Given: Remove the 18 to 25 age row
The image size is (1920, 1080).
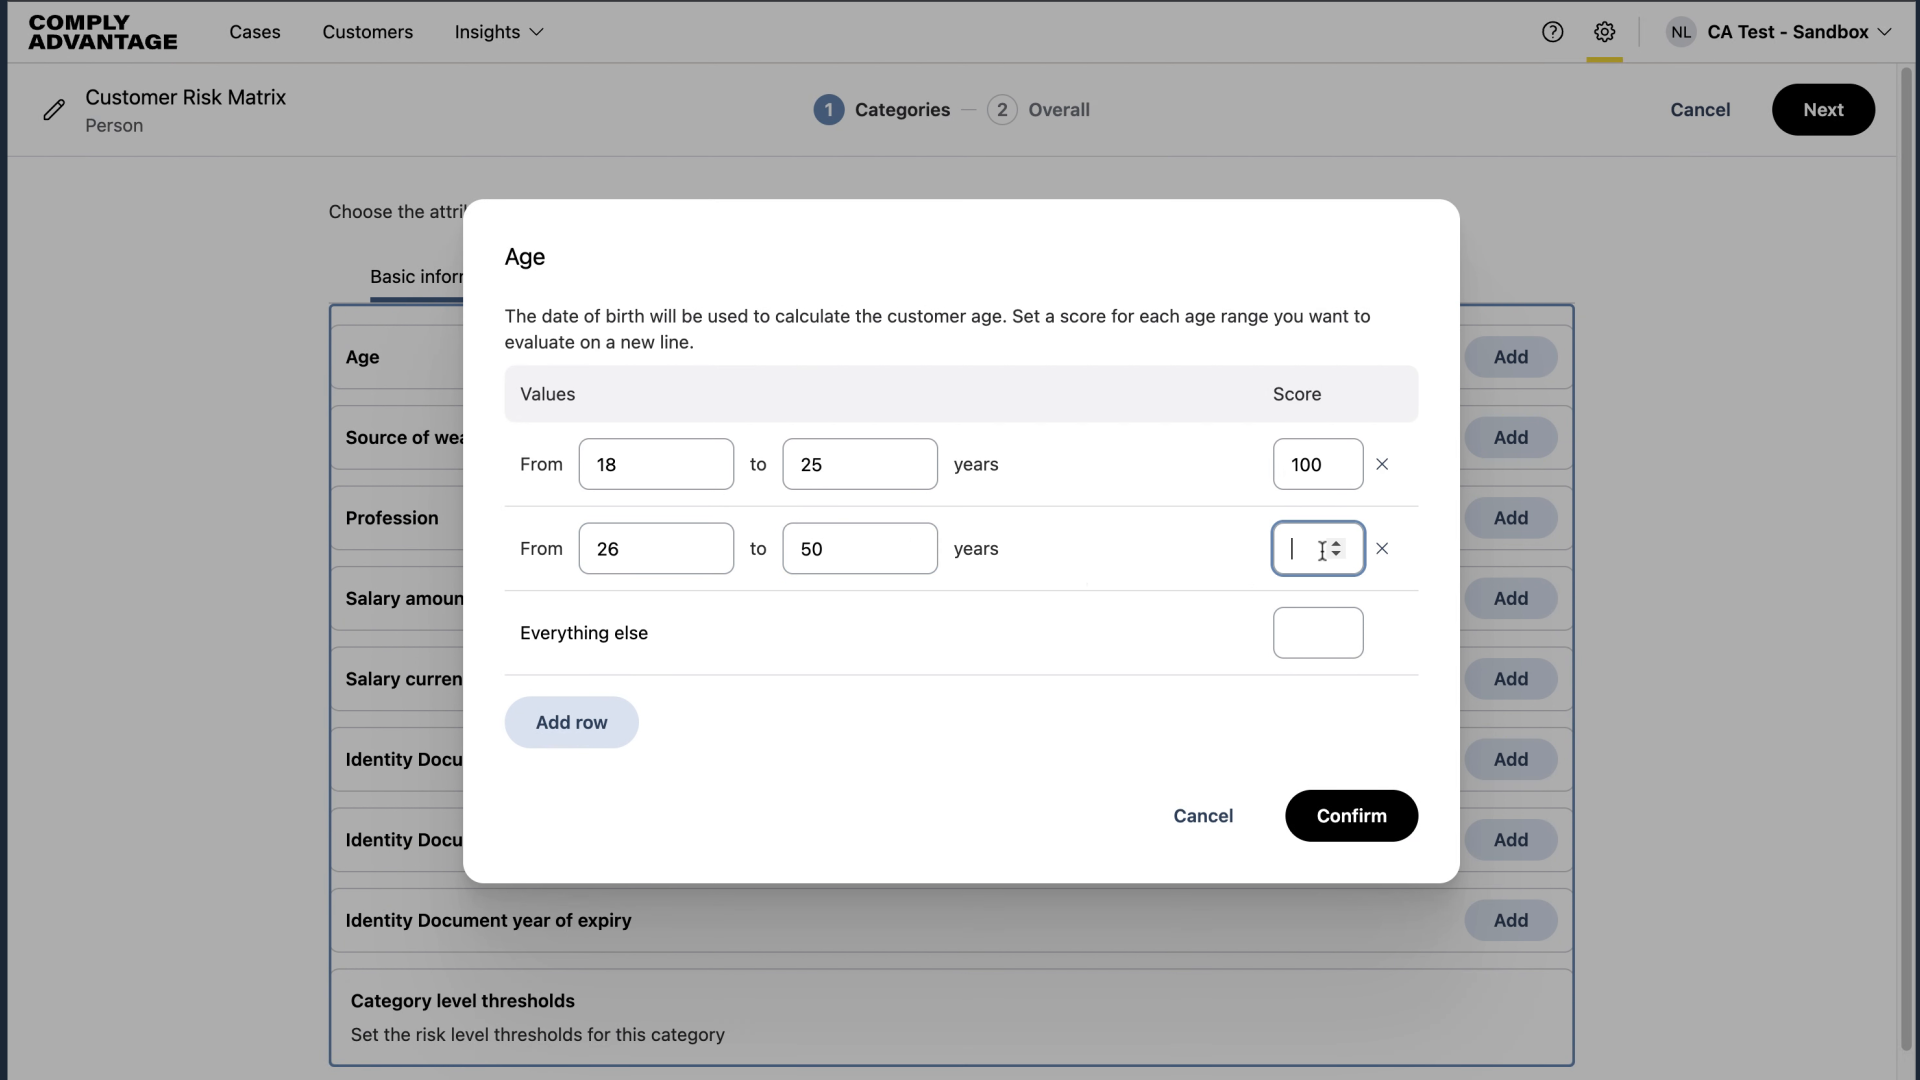Looking at the screenshot, I should (1382, 464).
